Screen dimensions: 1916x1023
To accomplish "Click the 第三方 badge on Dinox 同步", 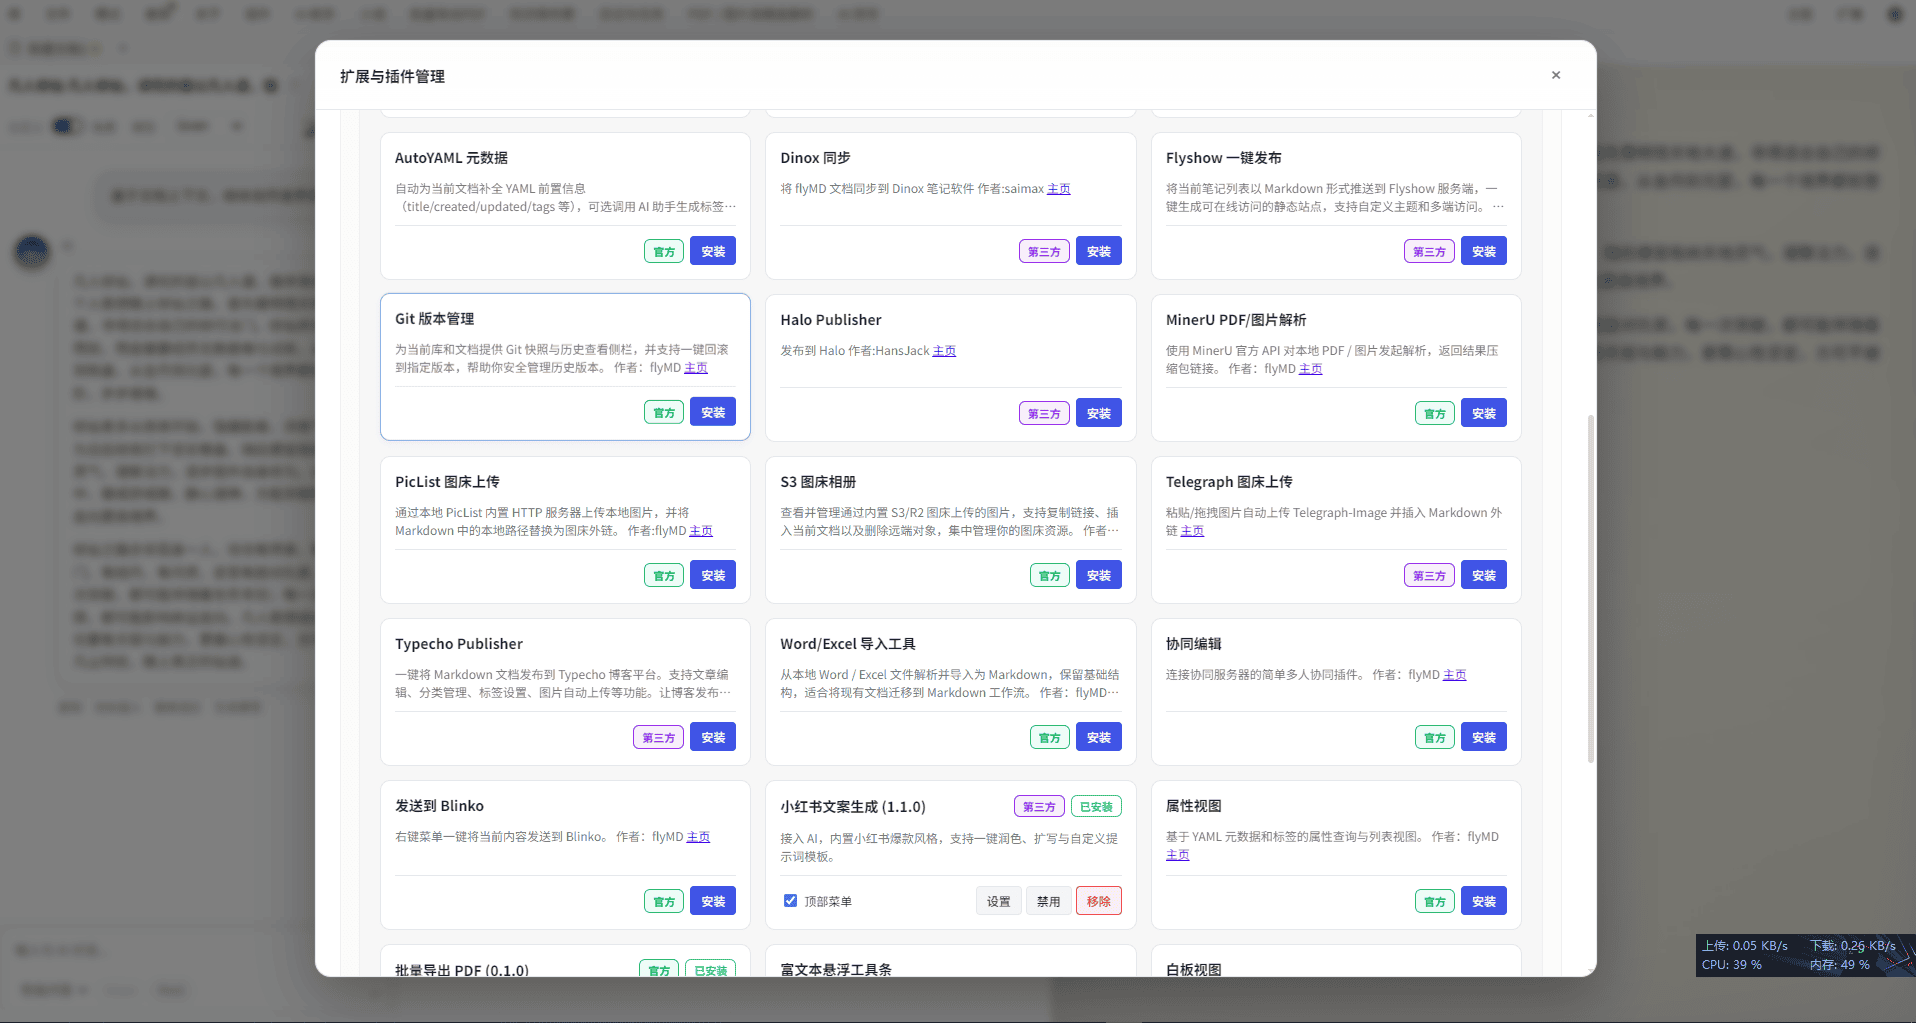I will 1044,252.
